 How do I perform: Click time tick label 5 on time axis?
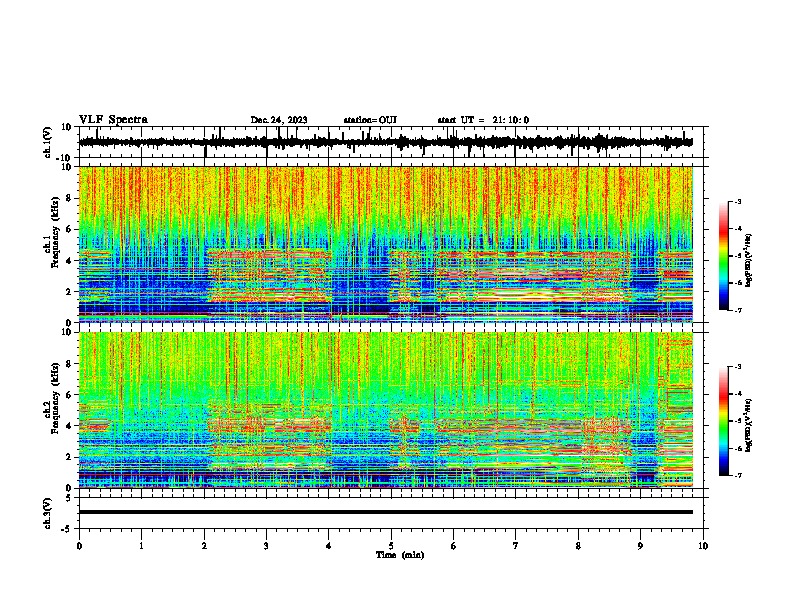tap(391, 546)
